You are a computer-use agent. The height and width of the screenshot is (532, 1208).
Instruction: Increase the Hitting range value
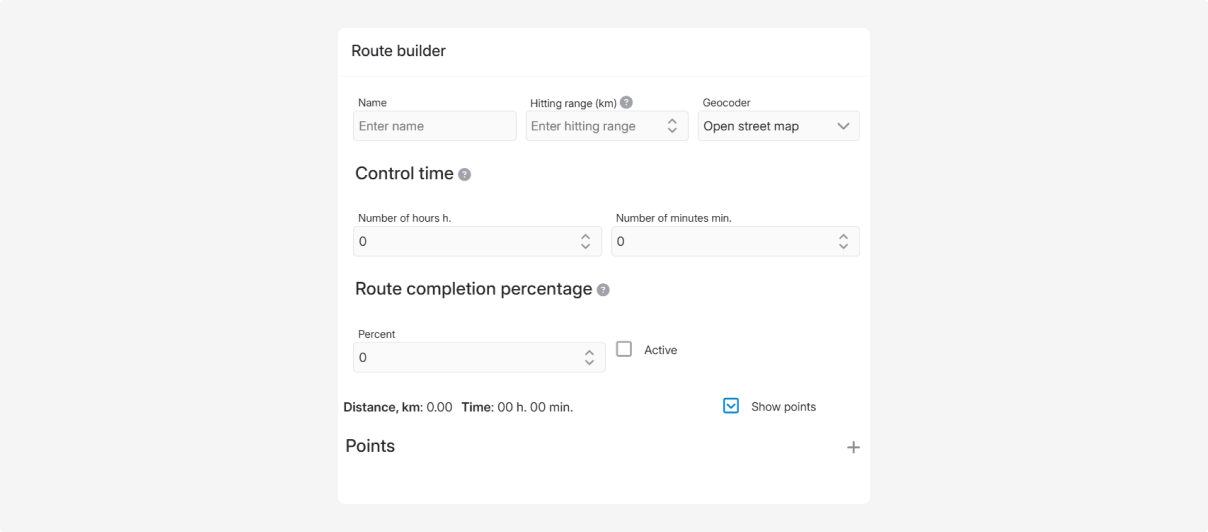[x=672, y=122]
